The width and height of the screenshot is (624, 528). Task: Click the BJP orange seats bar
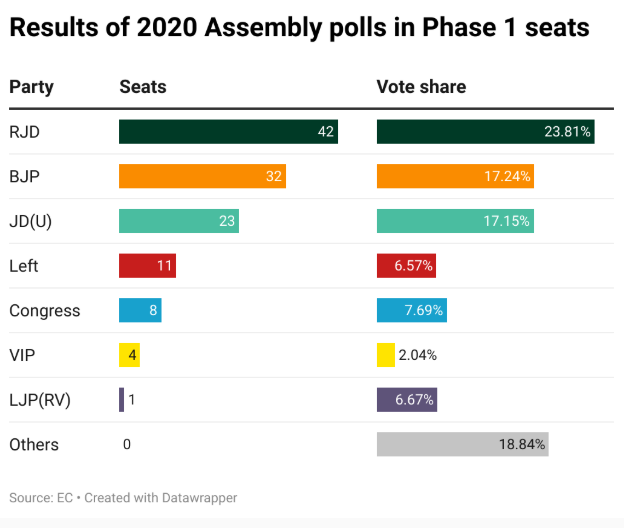(202, 176)
